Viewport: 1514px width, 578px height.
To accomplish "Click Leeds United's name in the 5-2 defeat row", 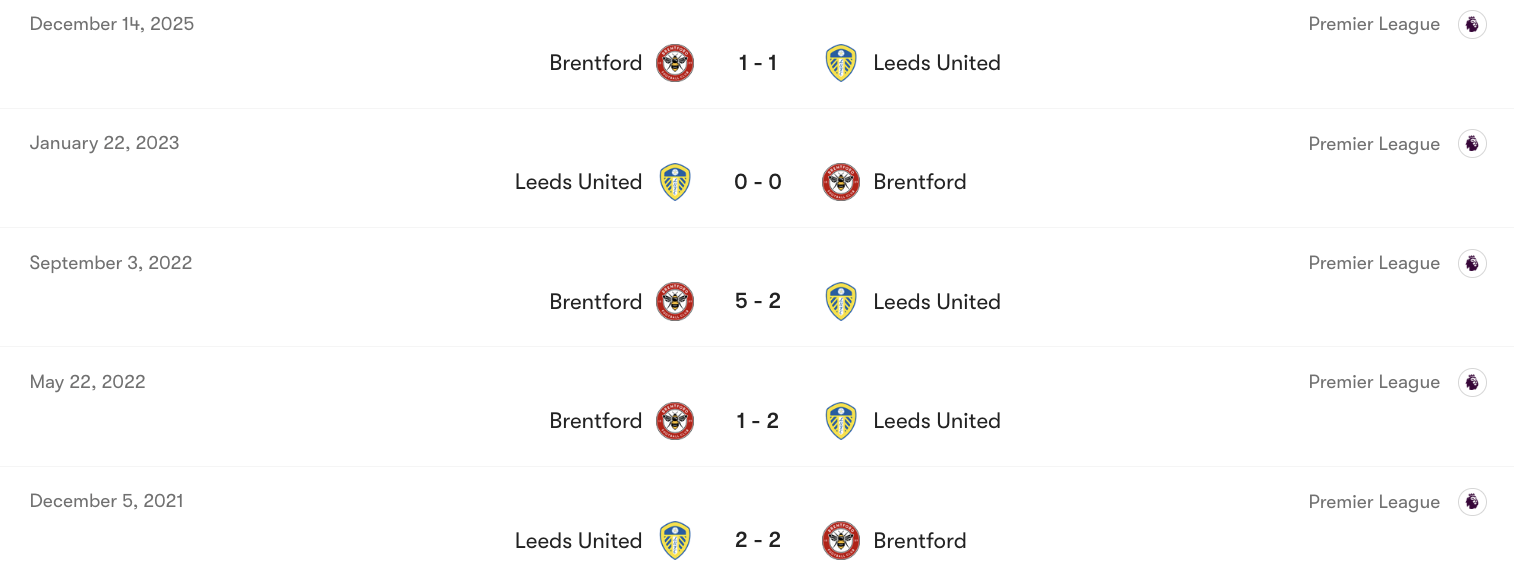I will 937,301.
